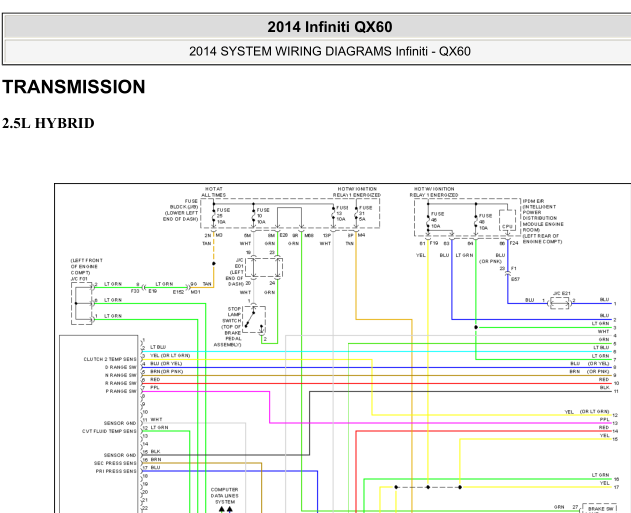Click the BLU wire label at pin 17
The height and width of the screenshot is (513, 631).
(x=155, y=468)
